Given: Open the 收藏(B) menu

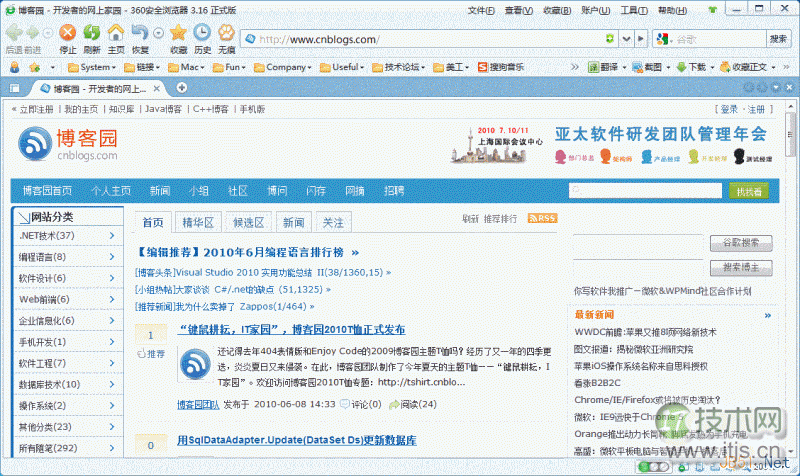Looking at the screenshot, I should [x=557, y=10].
